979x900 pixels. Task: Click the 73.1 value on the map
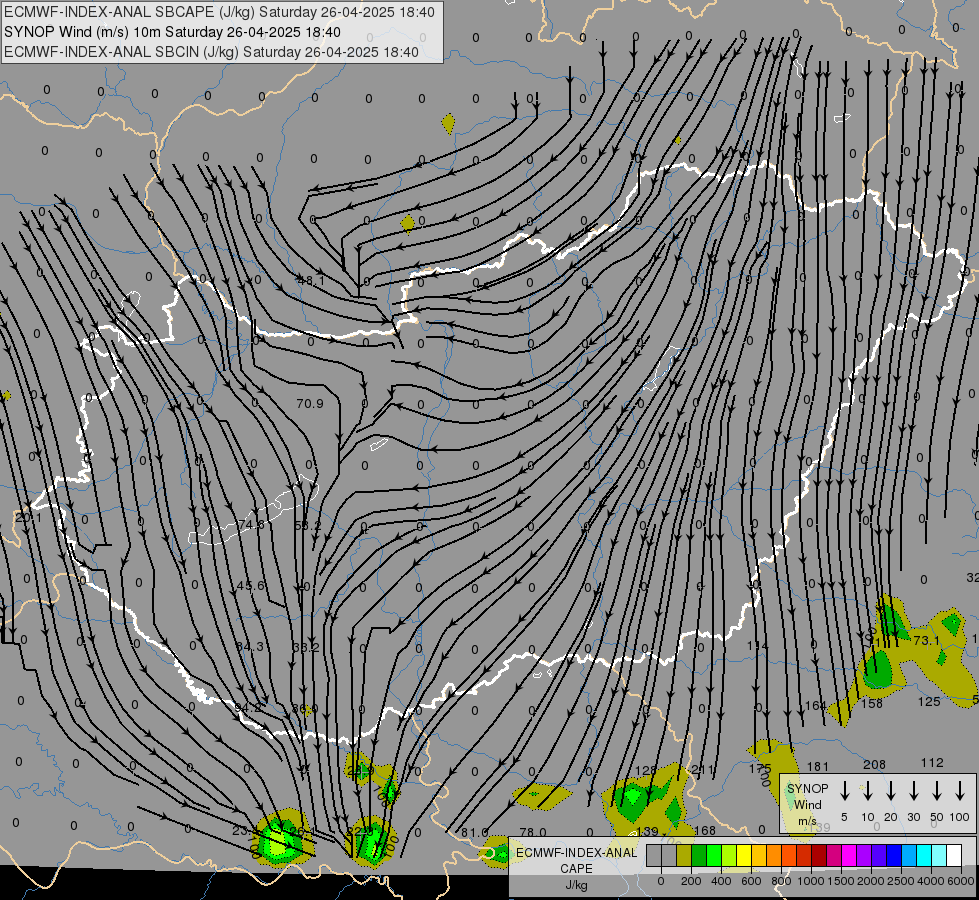tap(927, 641)
